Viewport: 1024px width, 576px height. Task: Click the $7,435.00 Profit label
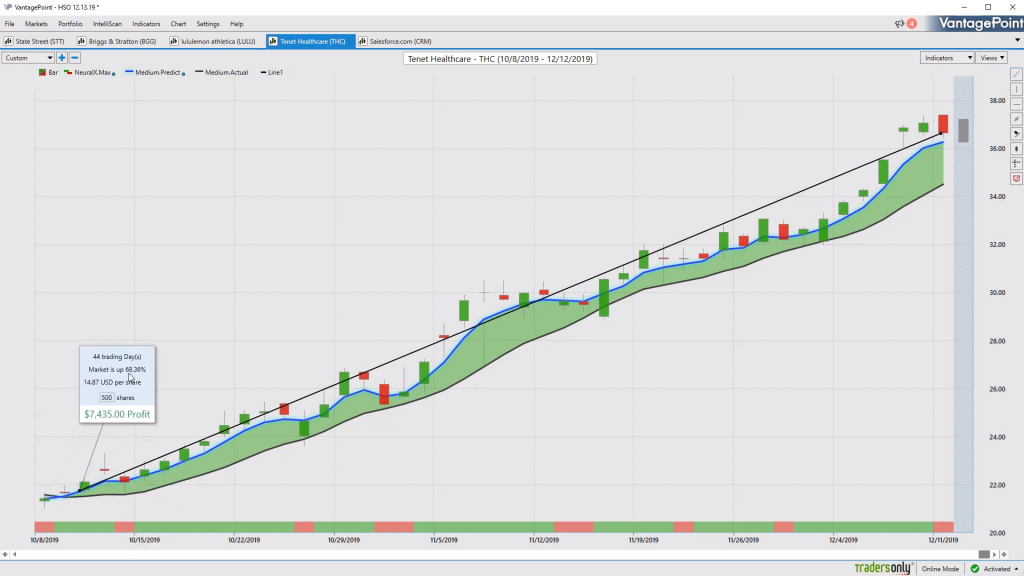[x=117, y=414]
